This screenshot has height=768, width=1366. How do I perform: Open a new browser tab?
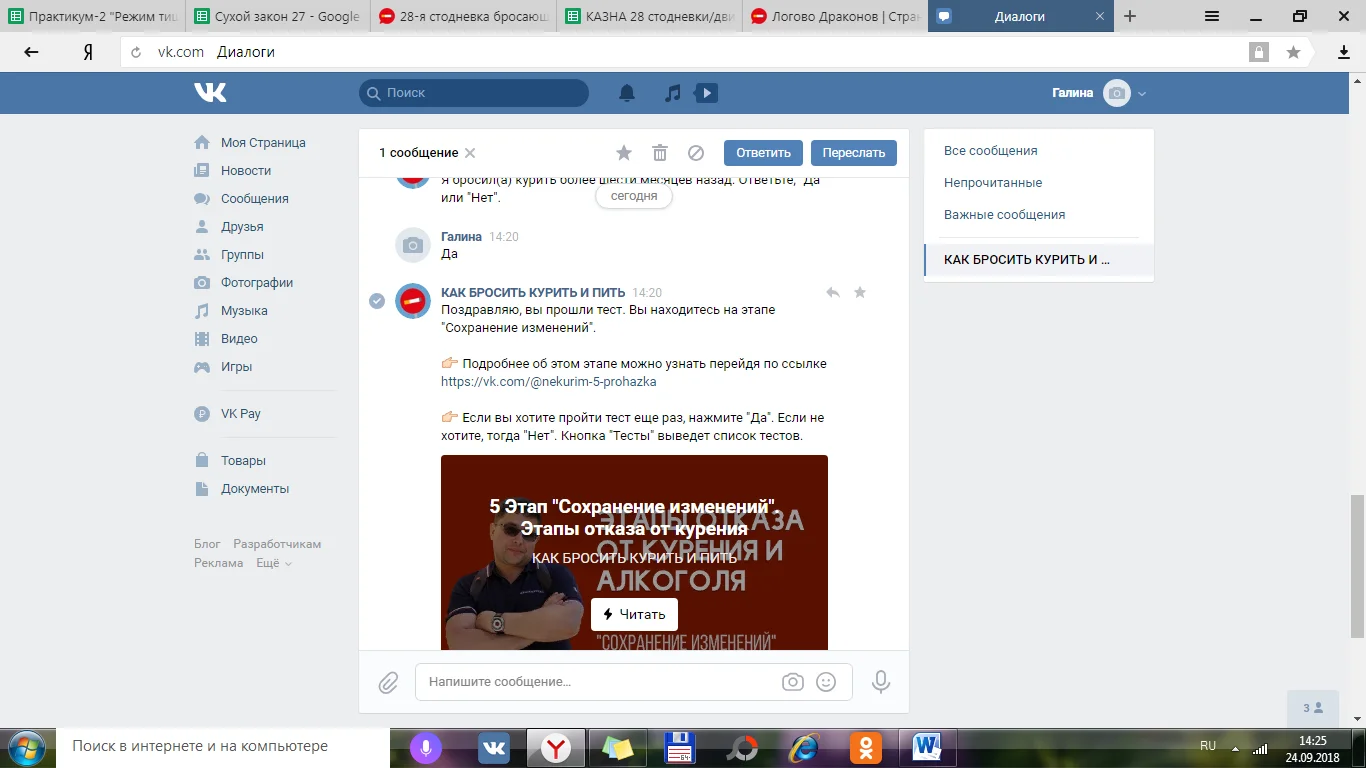click(1130, 16)
